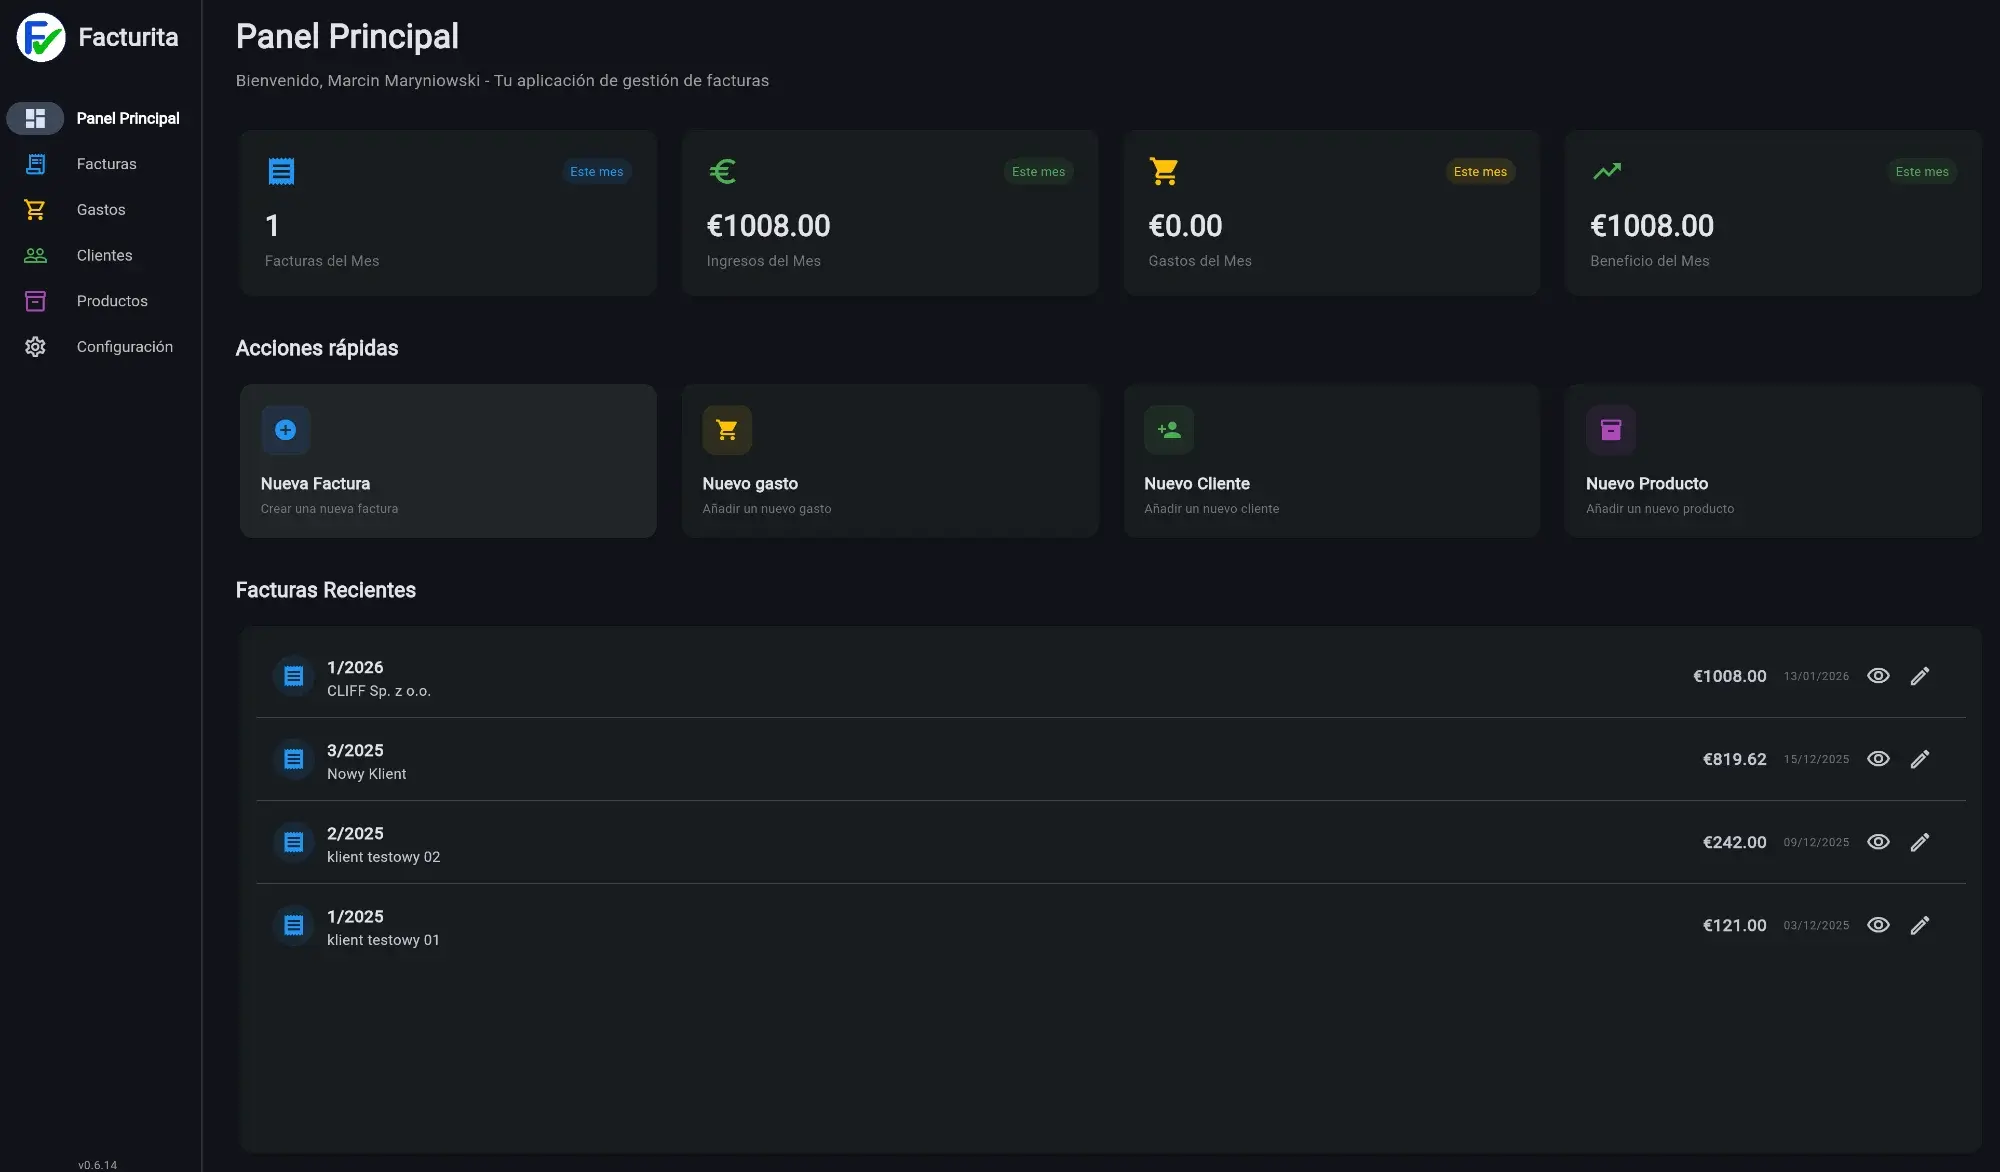Open Gastos via the shopping cart icon
2000x1172 pixels.
click(x=35, y=209)
